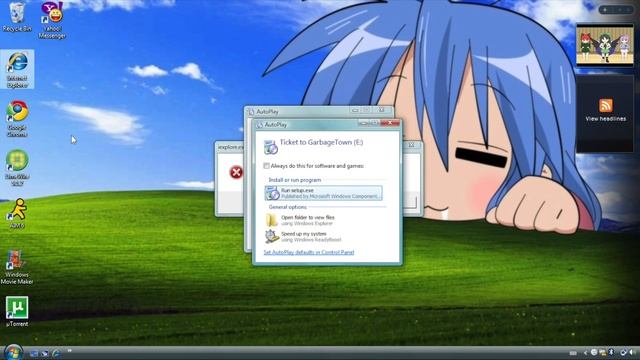Click the Bluetooth tray icon
Screen dimensions: 640x360
(611, 352)
